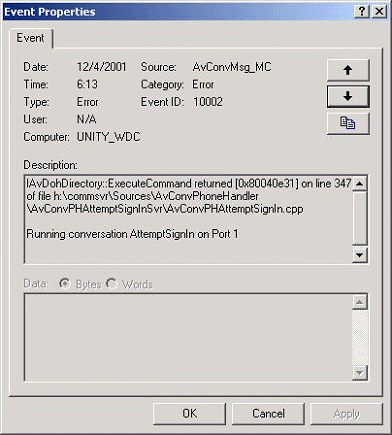Close the Event Properties dialog
This screenshot has height=435, width=392.
coord(379,12)
